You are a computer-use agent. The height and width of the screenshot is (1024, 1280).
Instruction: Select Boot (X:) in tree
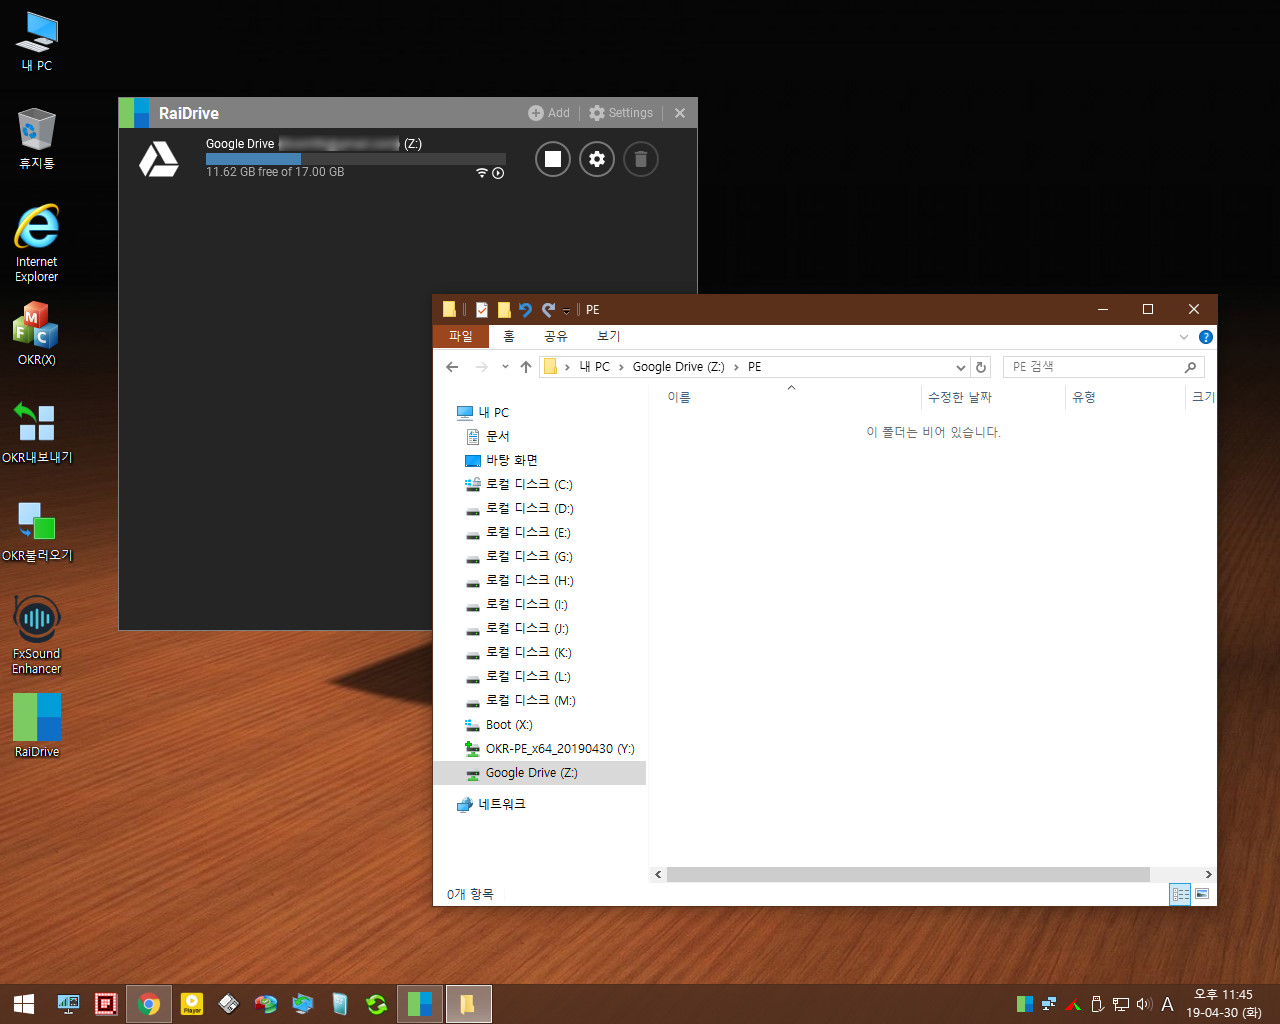498,725
